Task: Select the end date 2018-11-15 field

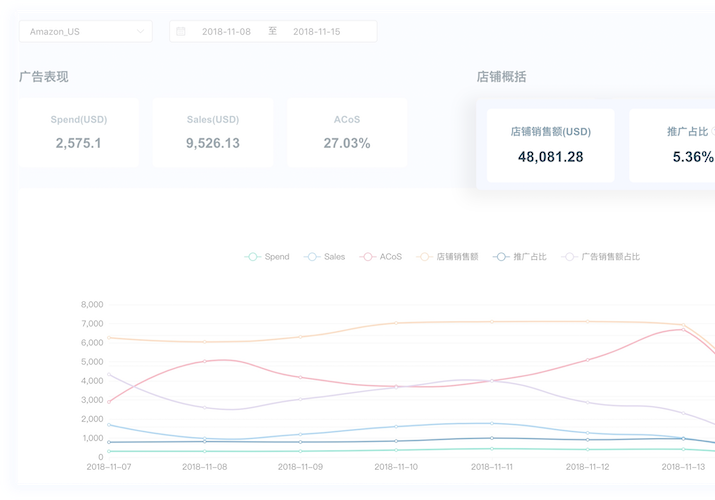Action: tap(316, 31)
